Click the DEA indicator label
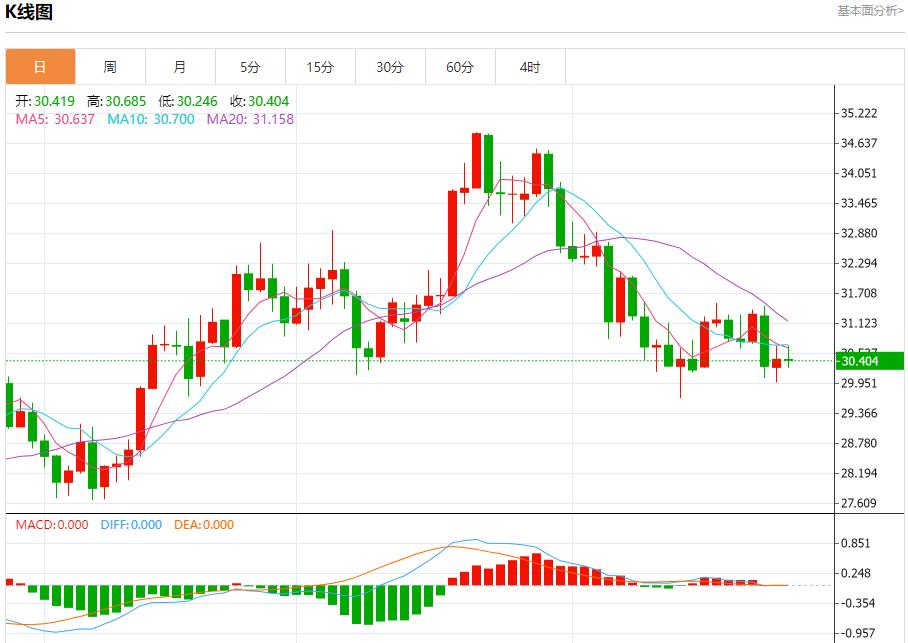Viewport: 908px width, 643px height. click(x=204, y=525)
